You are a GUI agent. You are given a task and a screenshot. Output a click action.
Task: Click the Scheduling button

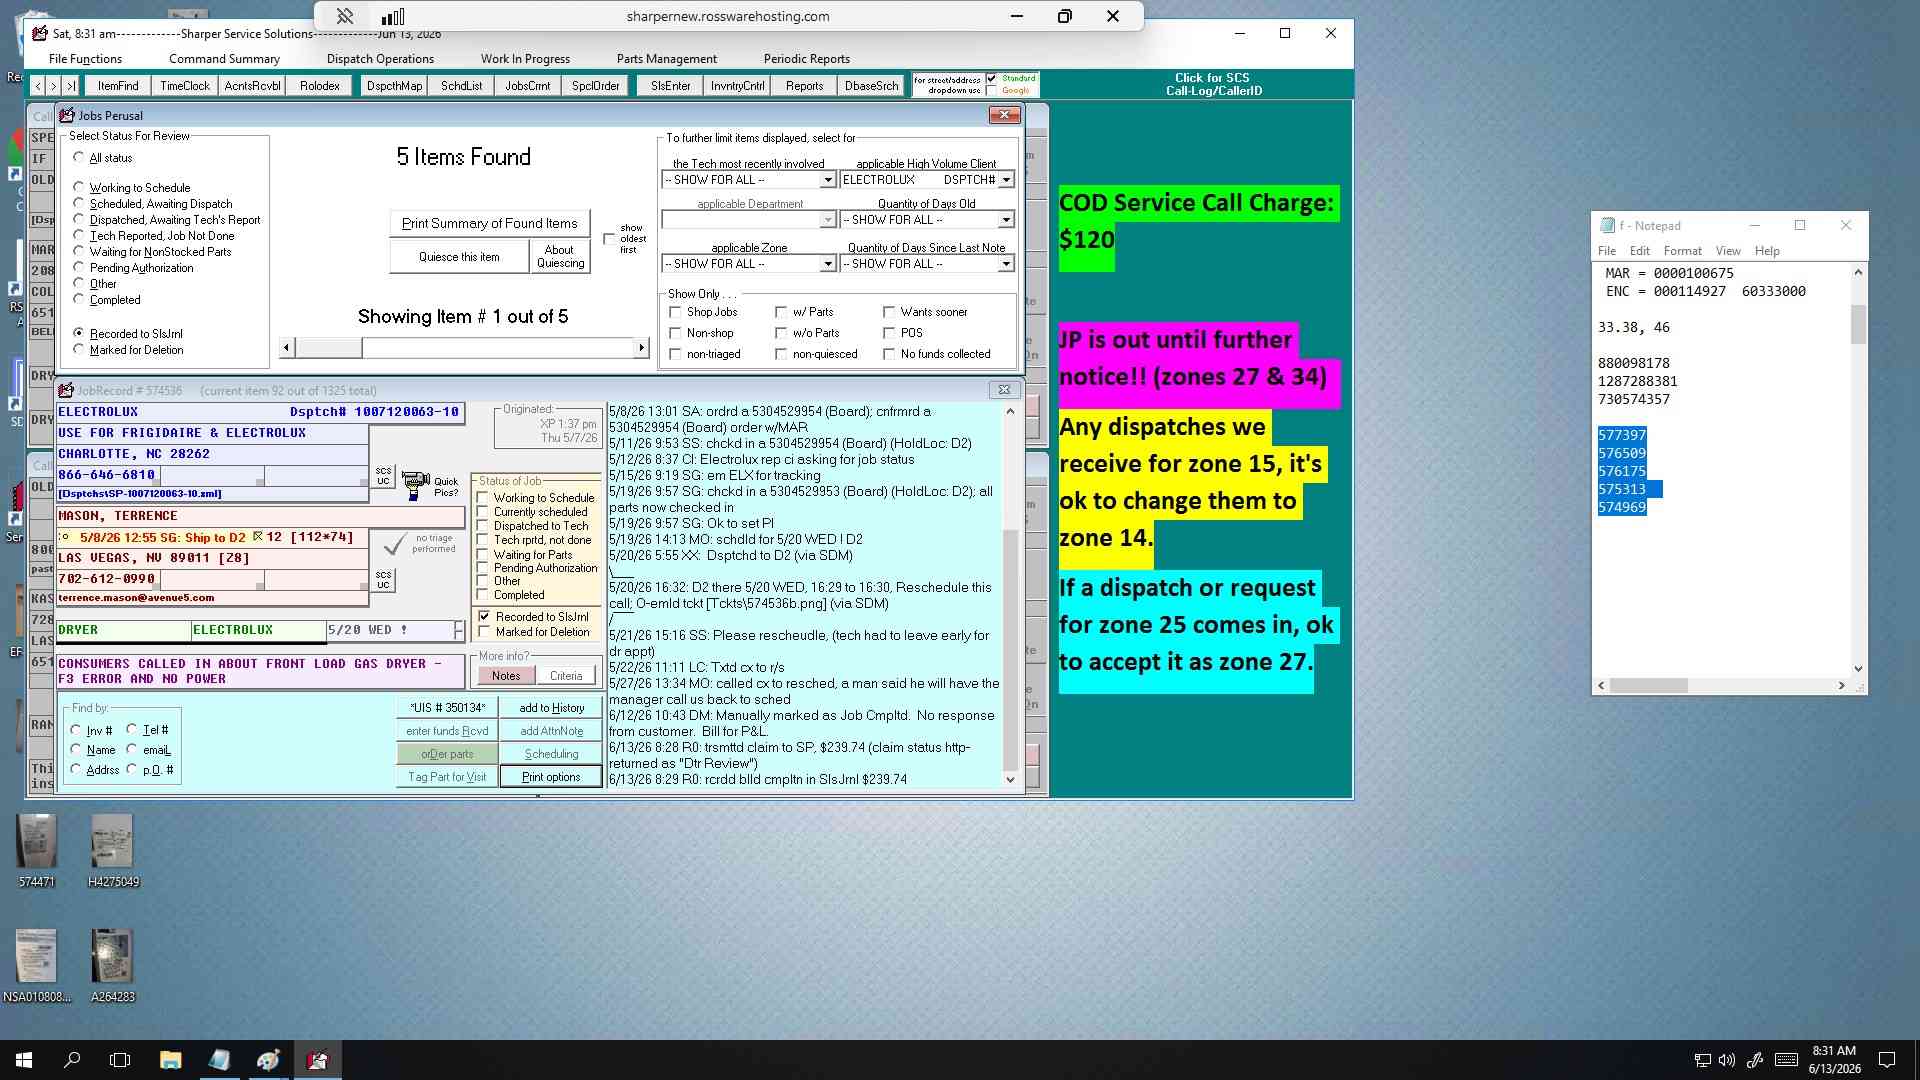pyautogui.click(x=551, y=754)
